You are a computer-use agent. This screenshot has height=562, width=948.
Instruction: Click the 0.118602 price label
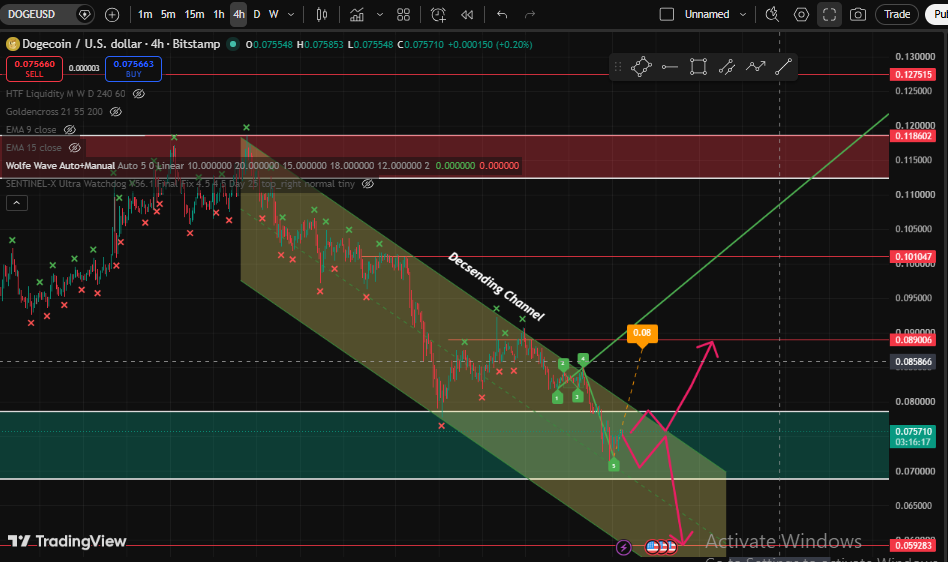[x=913, y=136]
